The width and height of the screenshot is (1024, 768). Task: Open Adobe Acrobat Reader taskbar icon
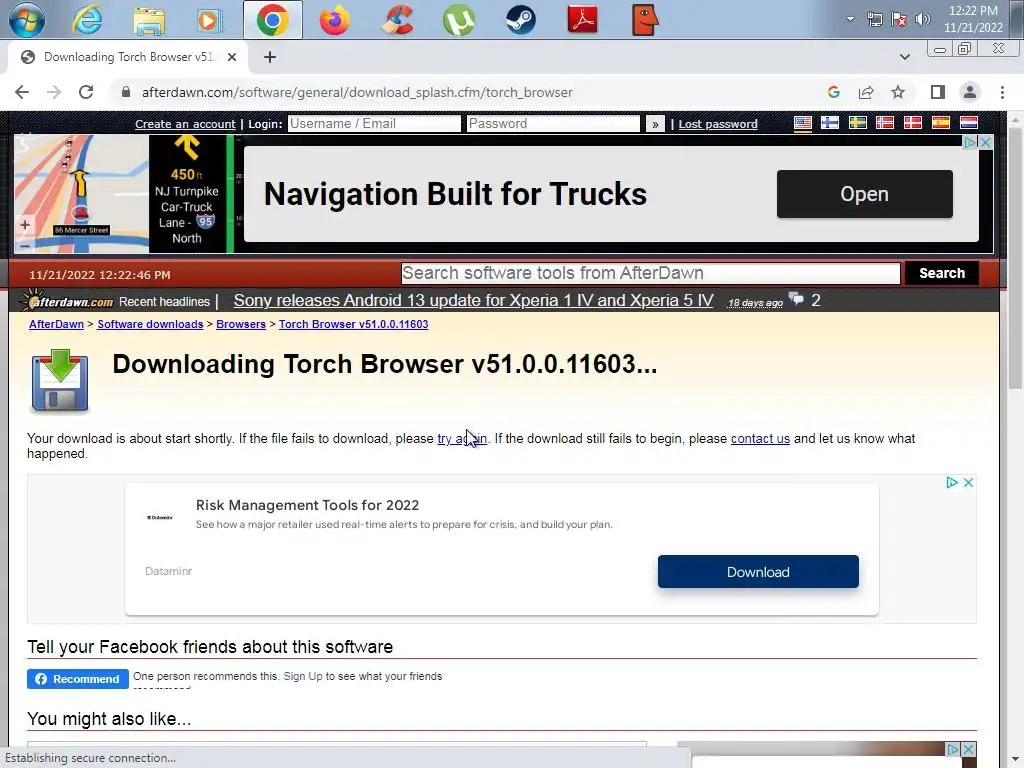coord(583,20)
